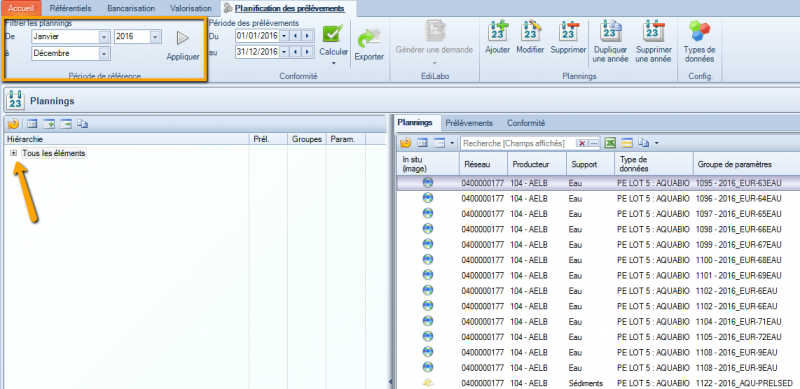800x389 pixels.
Task: Open the Bancarisation ribbon tab
Action: pyautogui.click(x=131, y=8)
